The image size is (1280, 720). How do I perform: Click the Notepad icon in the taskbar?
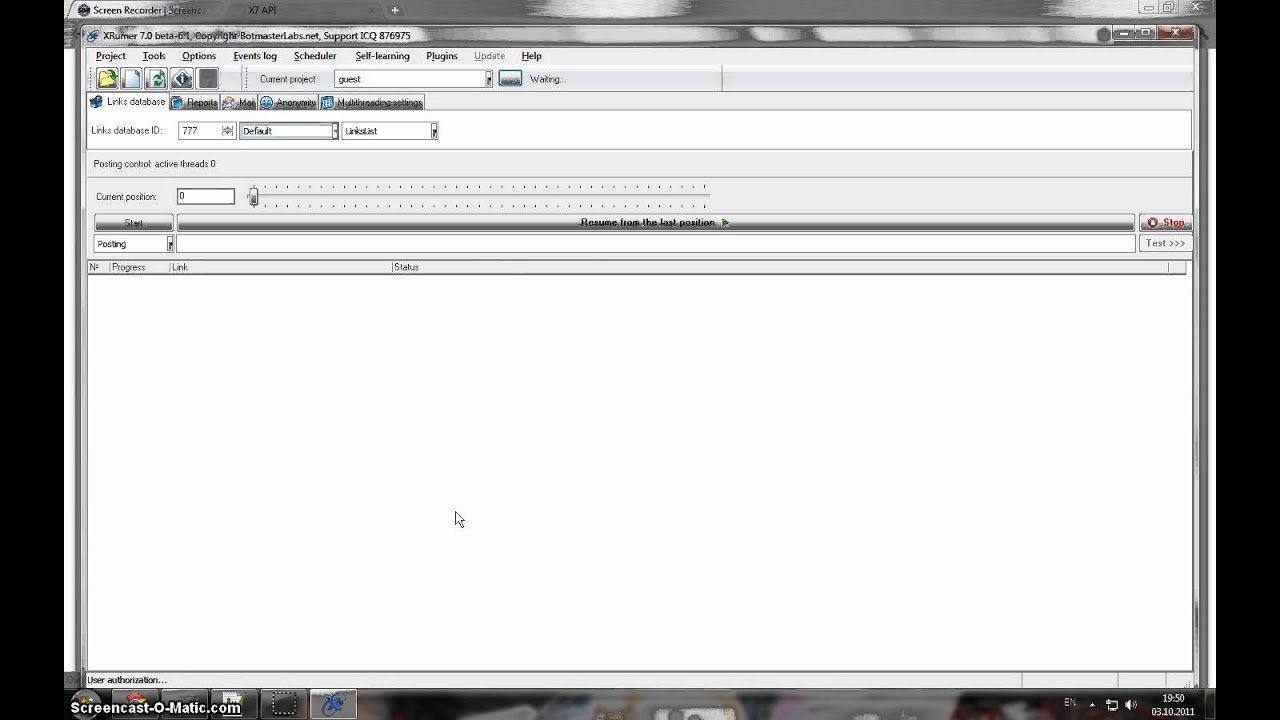click(x=232, y=704)
